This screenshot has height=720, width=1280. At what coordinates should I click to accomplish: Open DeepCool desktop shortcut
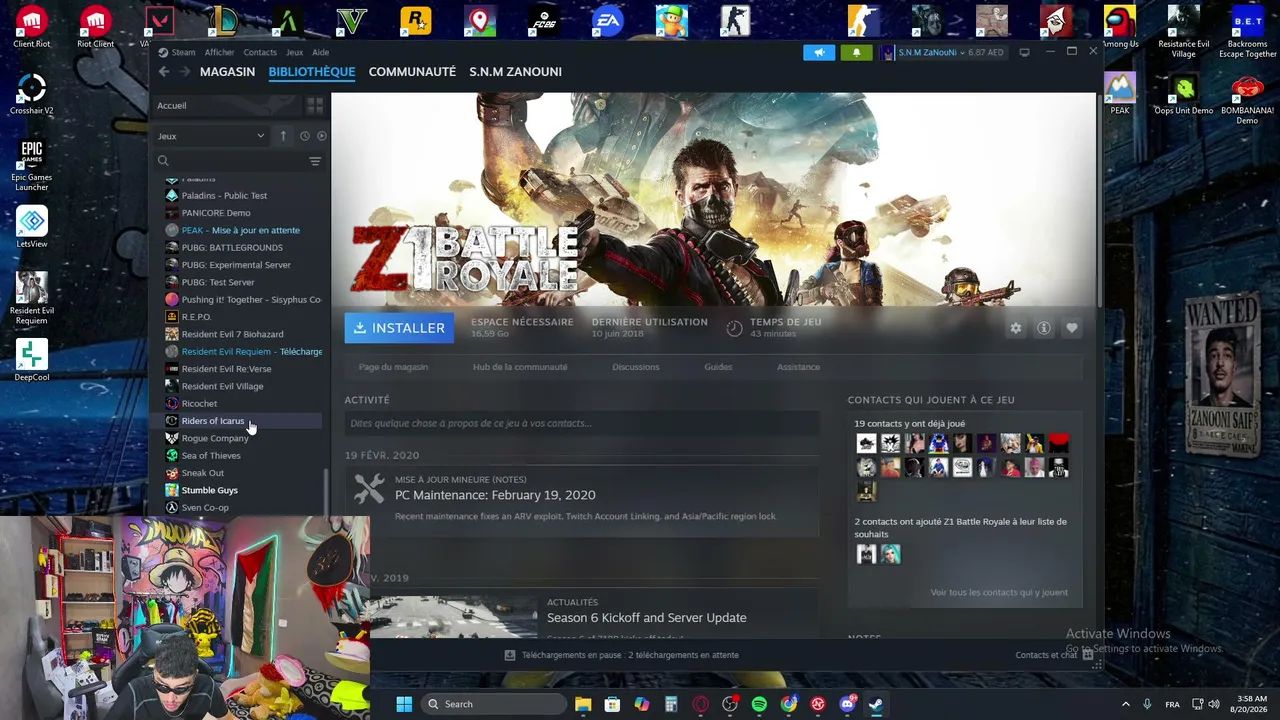pos(32,360)
